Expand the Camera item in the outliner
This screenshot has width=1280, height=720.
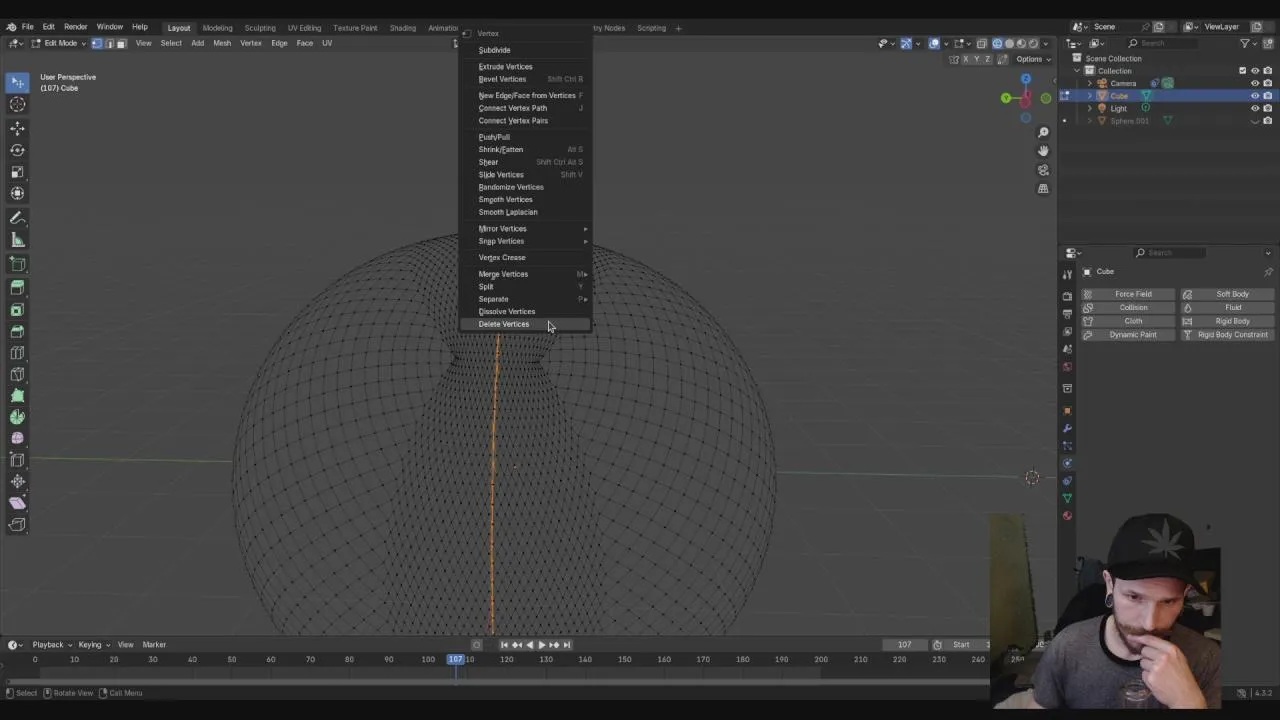[1090, 84]
